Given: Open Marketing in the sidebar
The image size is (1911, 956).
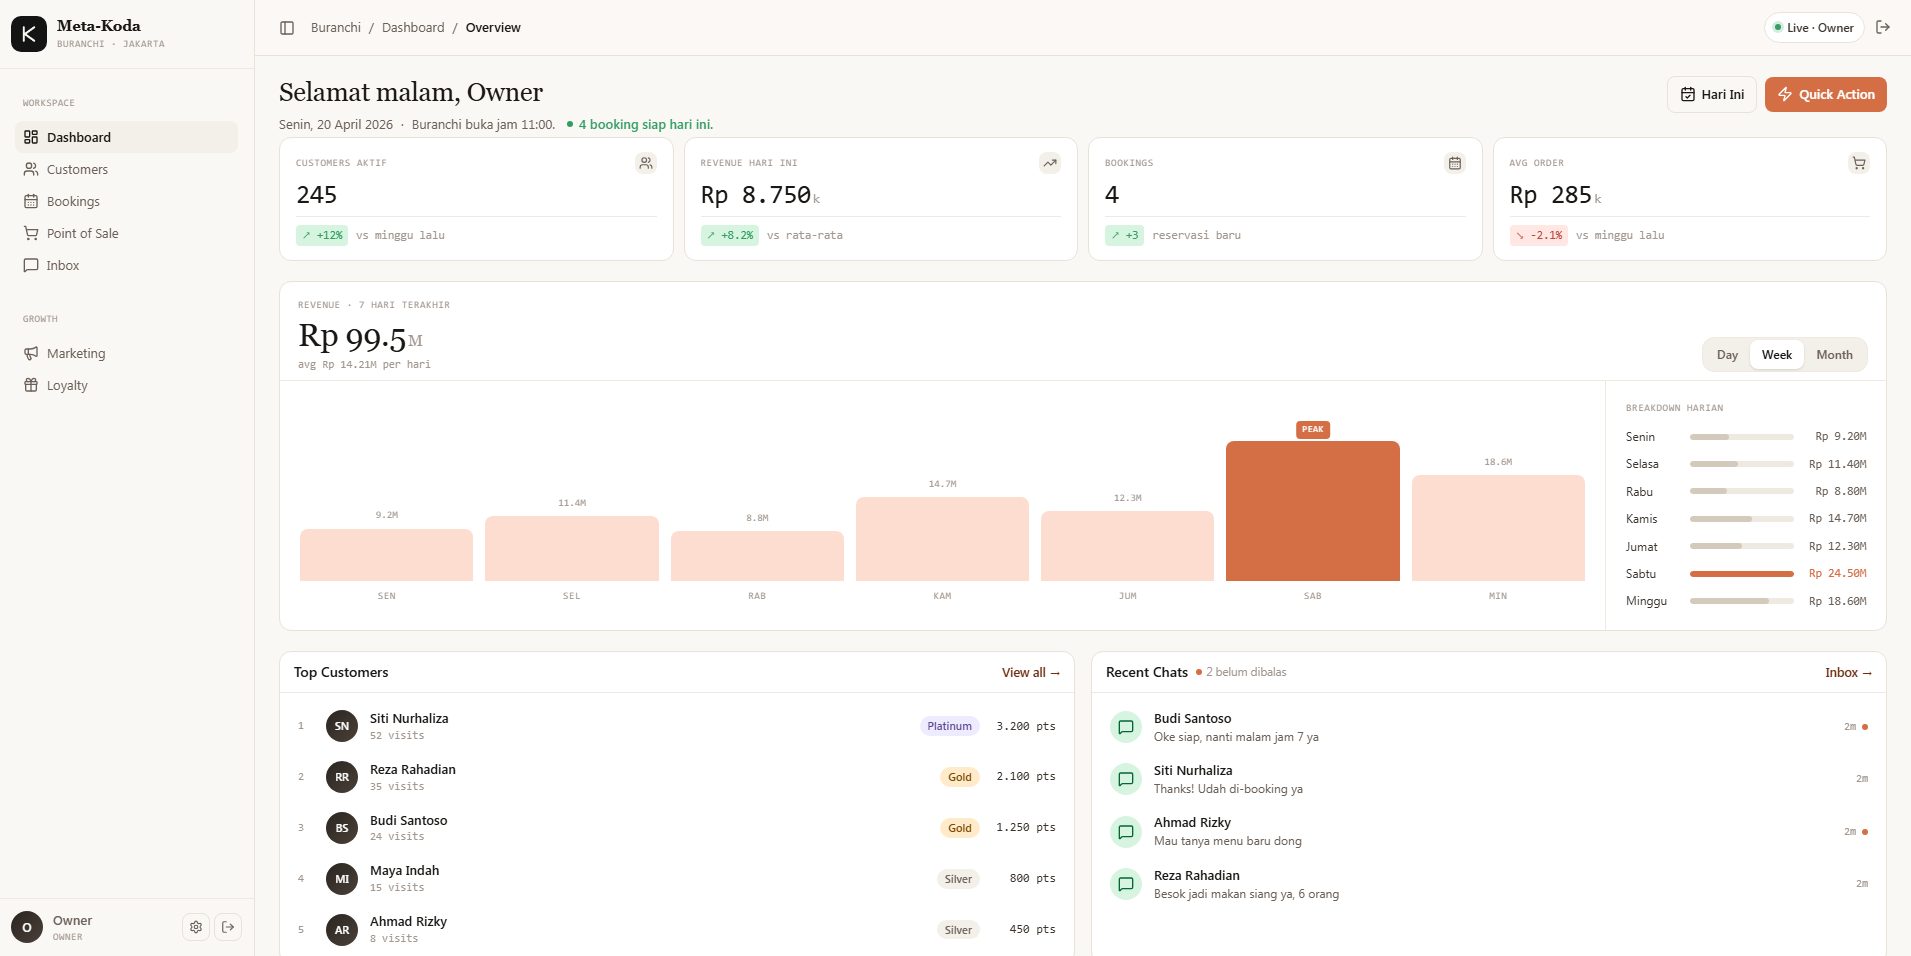Looking at the screenshot, I should (x=127, y=353).
